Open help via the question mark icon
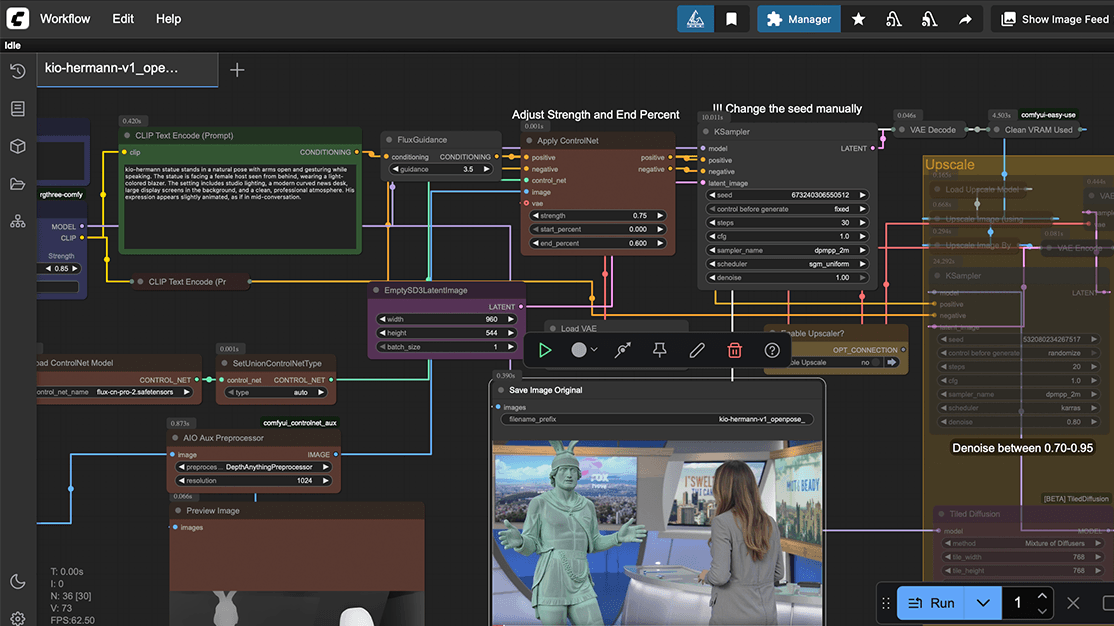The height and width of the screenshot is (626, 1114). point(770,350)
